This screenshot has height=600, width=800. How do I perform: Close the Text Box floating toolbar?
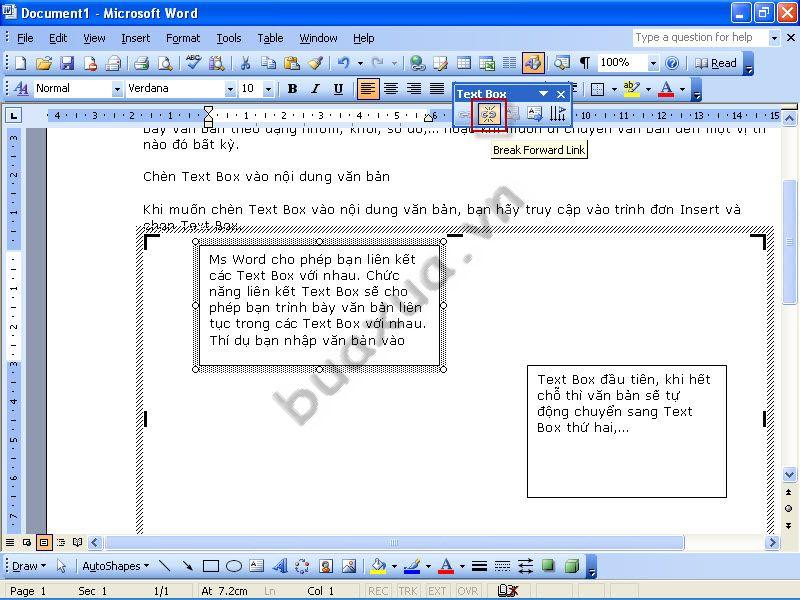coord(561,94)
